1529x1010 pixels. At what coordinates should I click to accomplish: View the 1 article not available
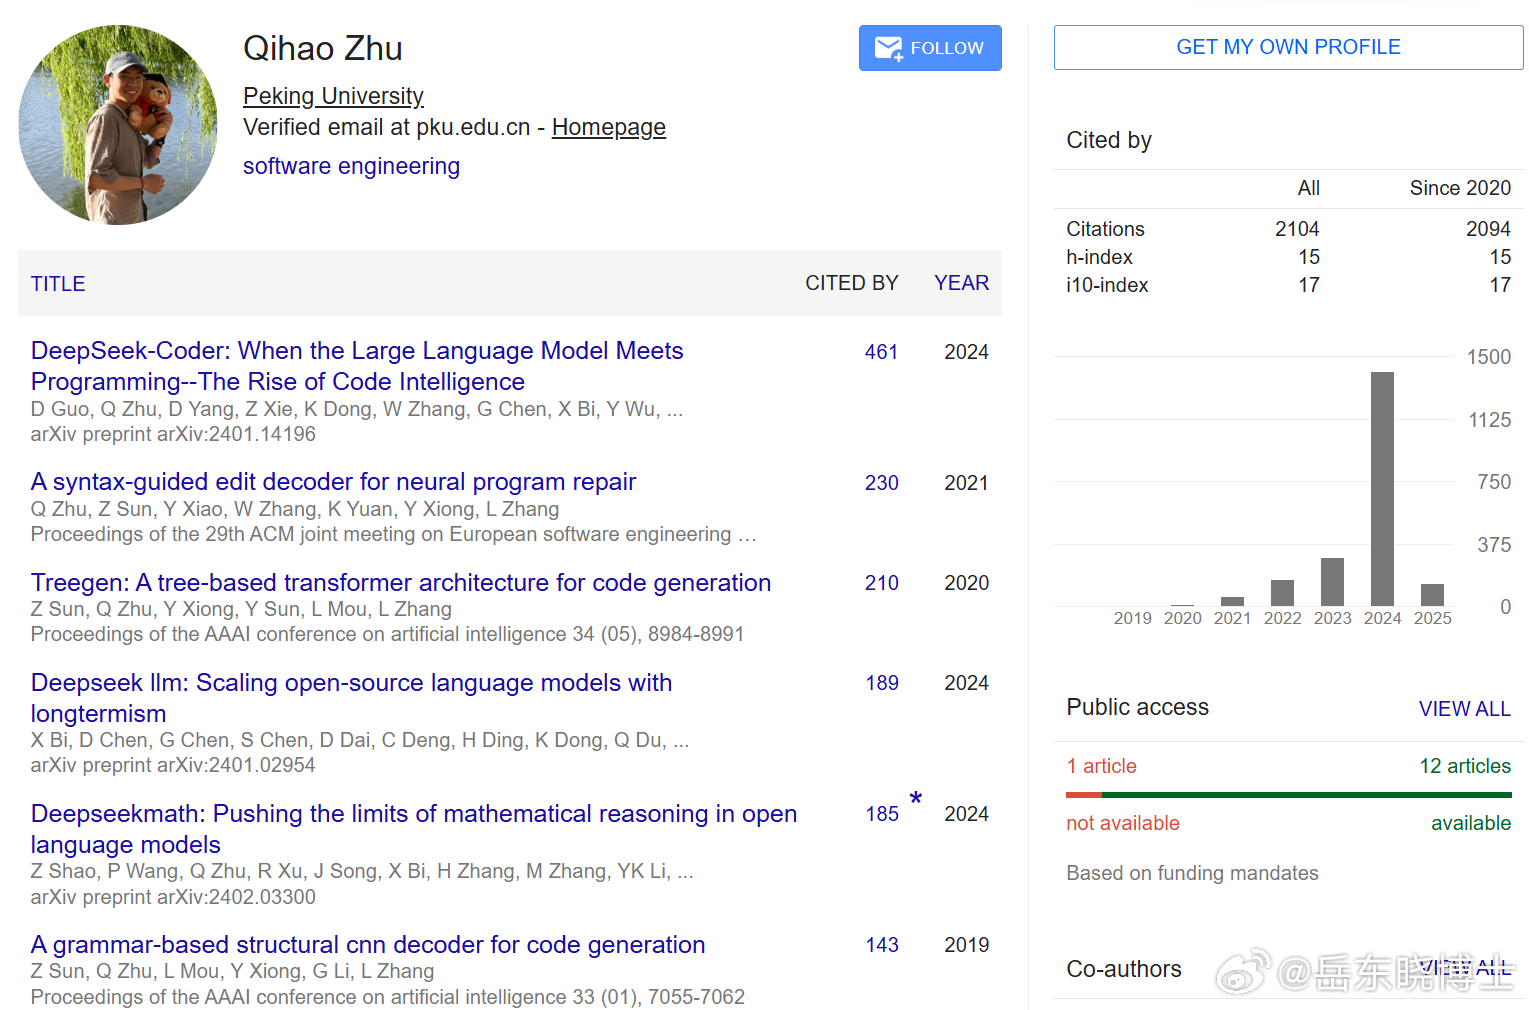click(1101, 766)
